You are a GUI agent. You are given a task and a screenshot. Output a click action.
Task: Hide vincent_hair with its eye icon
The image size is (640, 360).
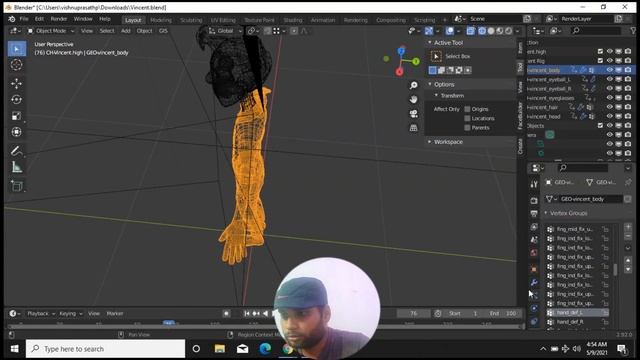click(x=610, y=107)
